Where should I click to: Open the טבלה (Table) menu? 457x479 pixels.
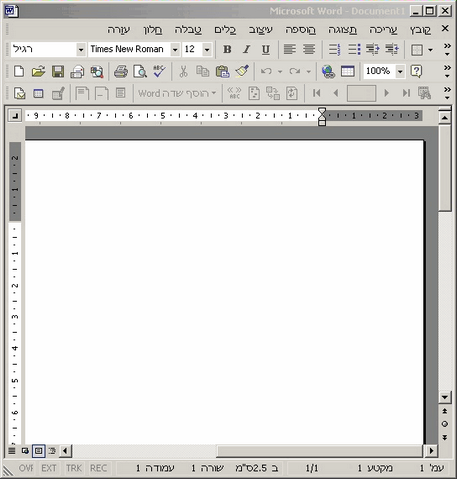tap(188, 30)
